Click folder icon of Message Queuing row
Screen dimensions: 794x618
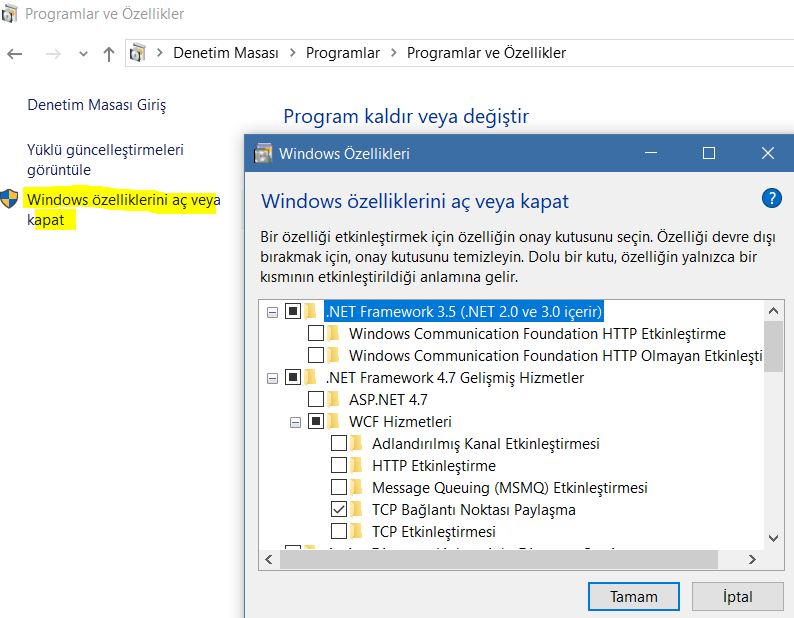tap(356, 487)
